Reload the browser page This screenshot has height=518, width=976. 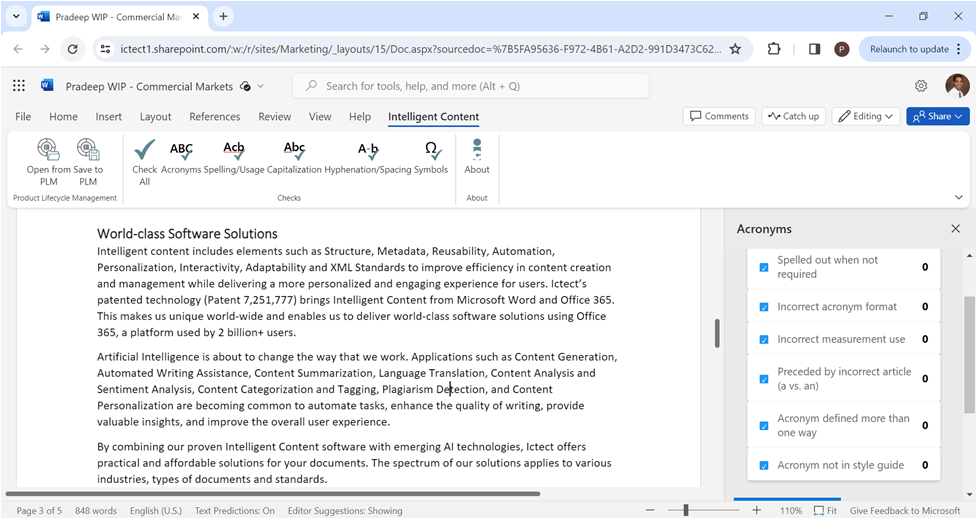[x=73, y=49]
